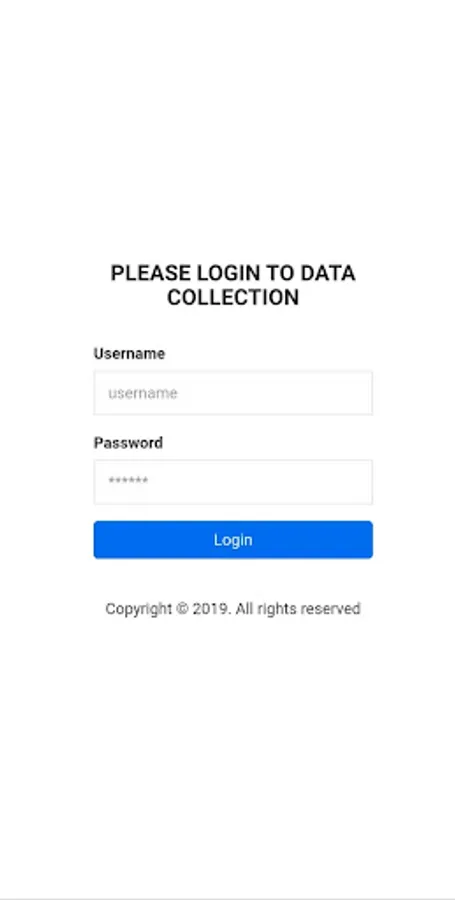Image resolution: width=455 pixels, height=900 pixels.
Task: Click the asterisk placeholder in Password box
Action: [x=129, y=481]
